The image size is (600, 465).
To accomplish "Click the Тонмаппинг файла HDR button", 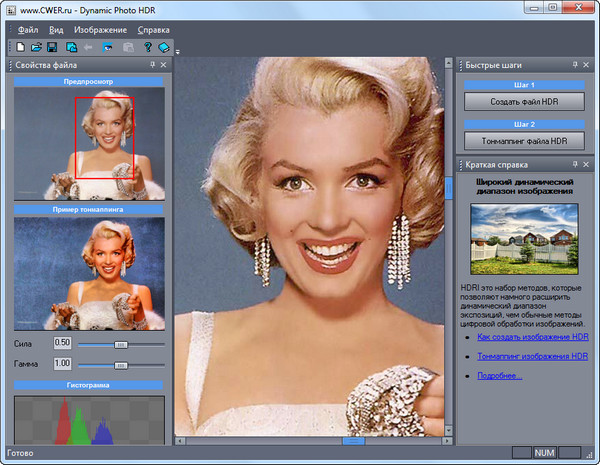I will coord(524,140).
